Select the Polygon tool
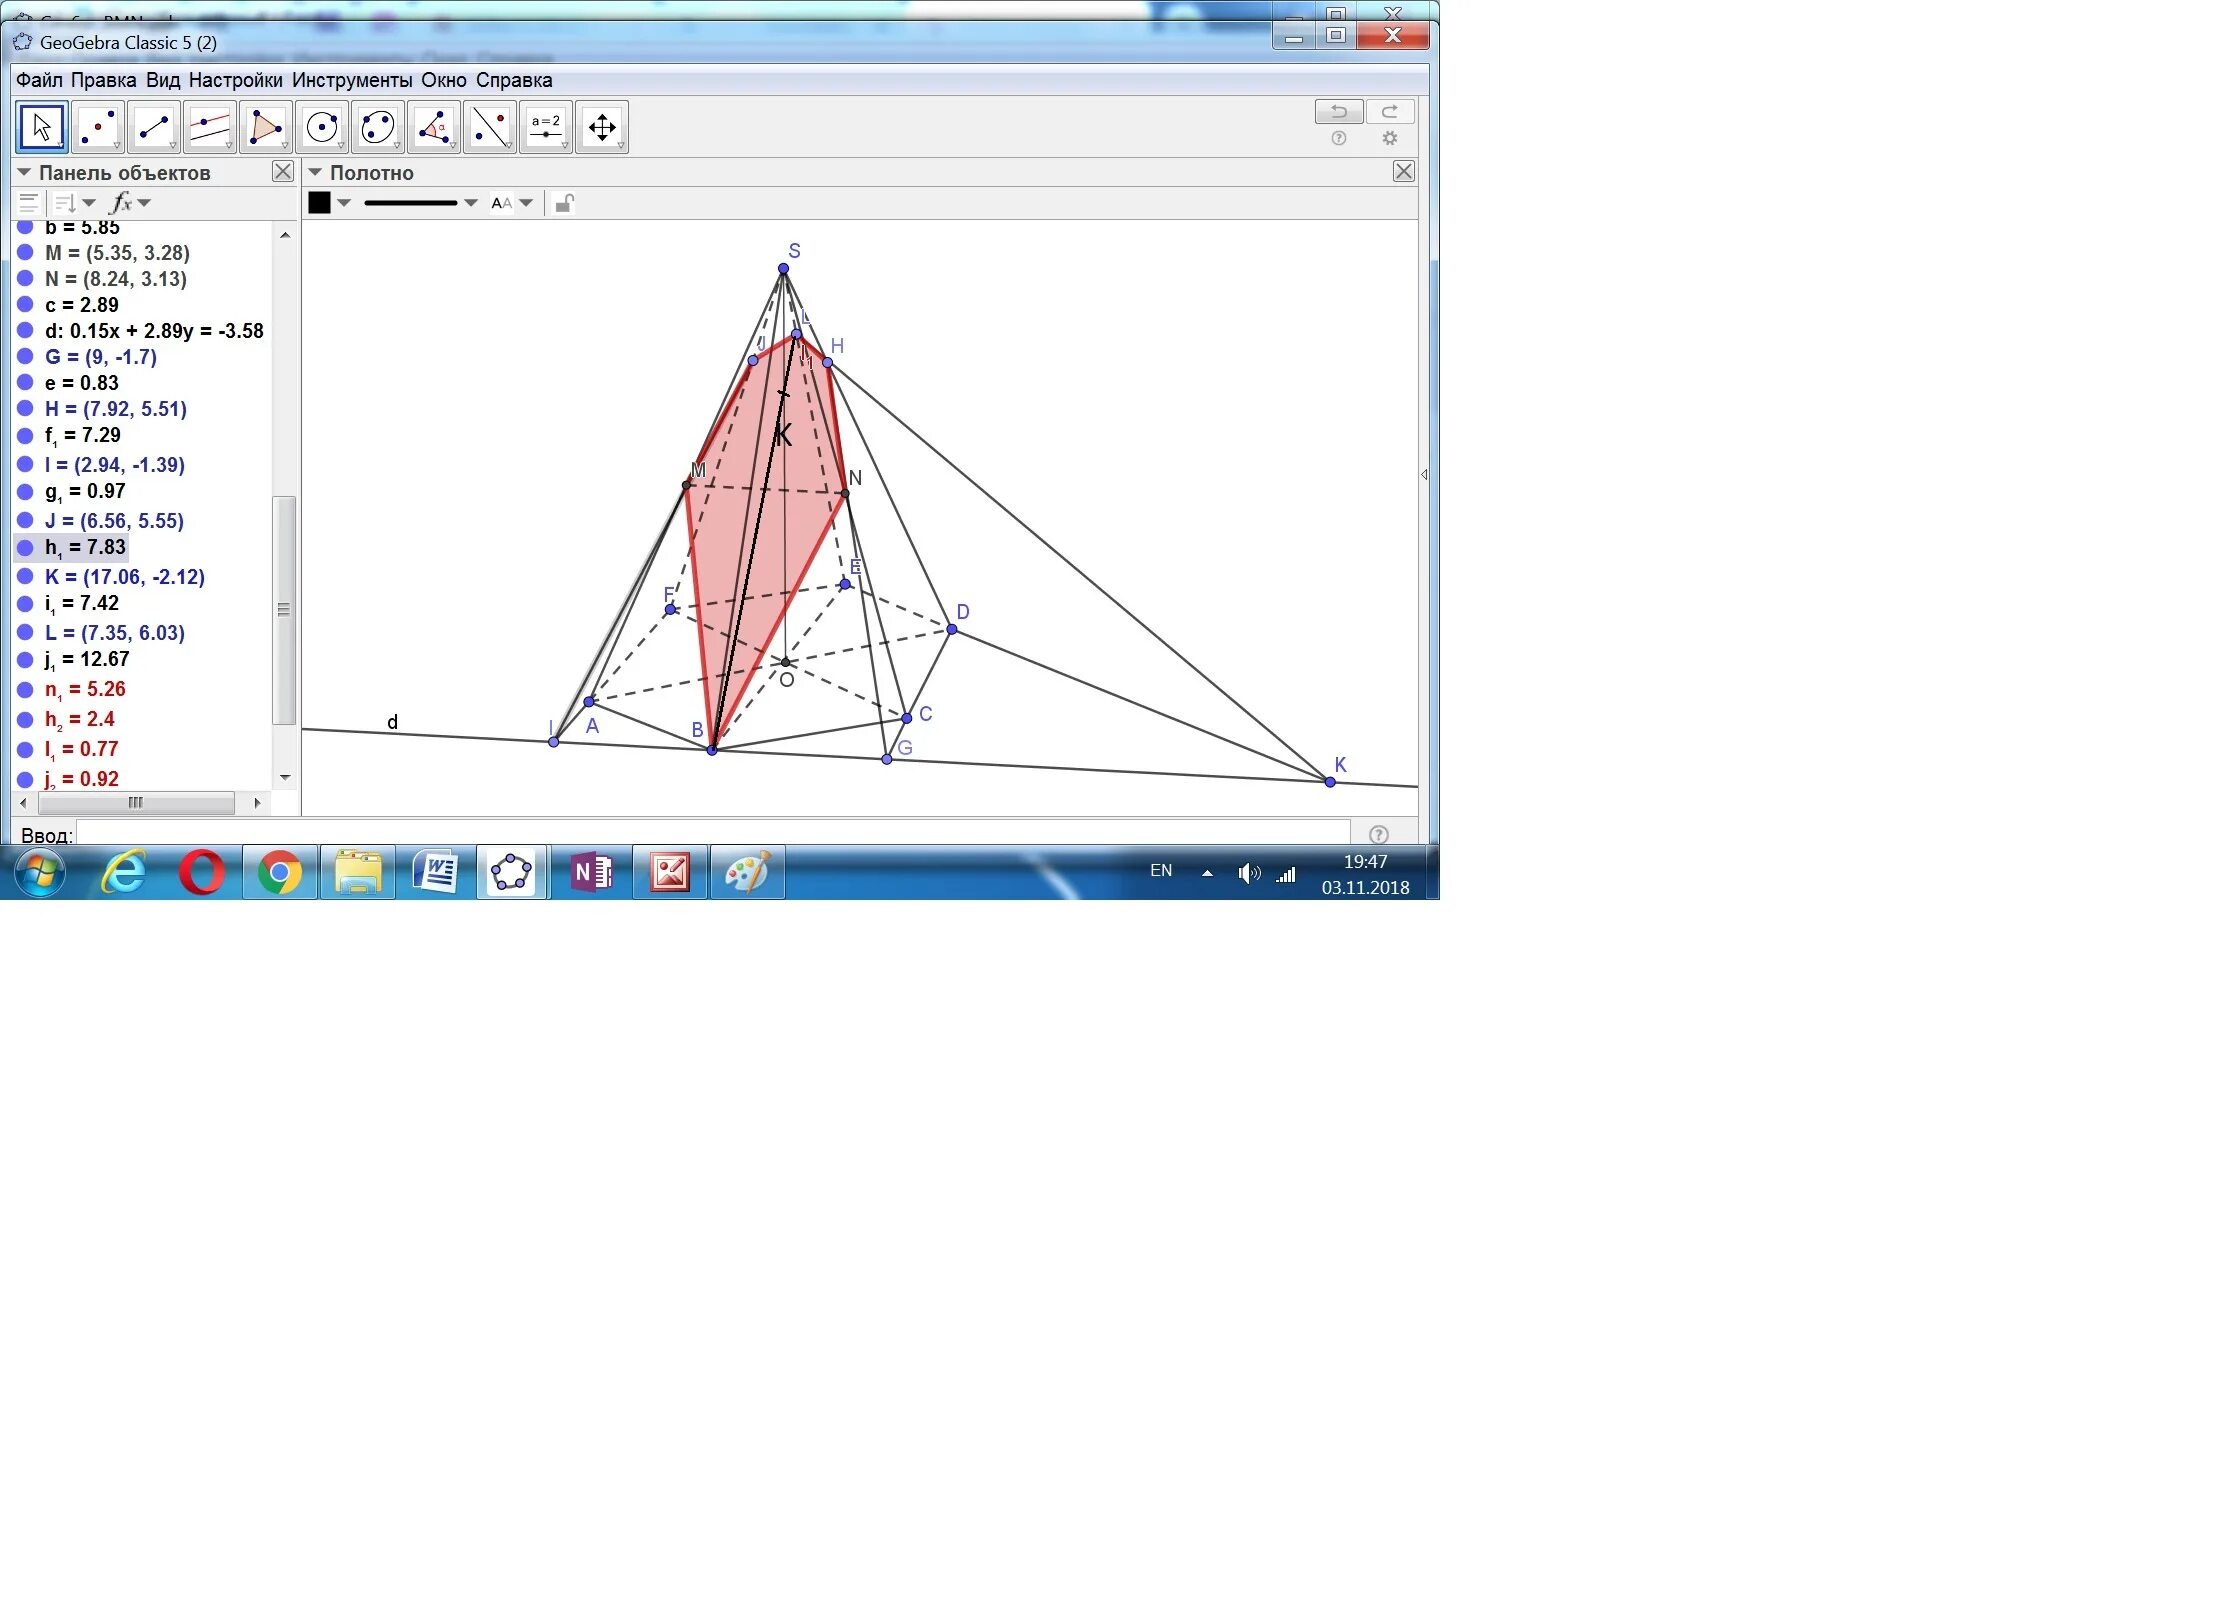2236x1624 pixels. click(x=266, y=127)
